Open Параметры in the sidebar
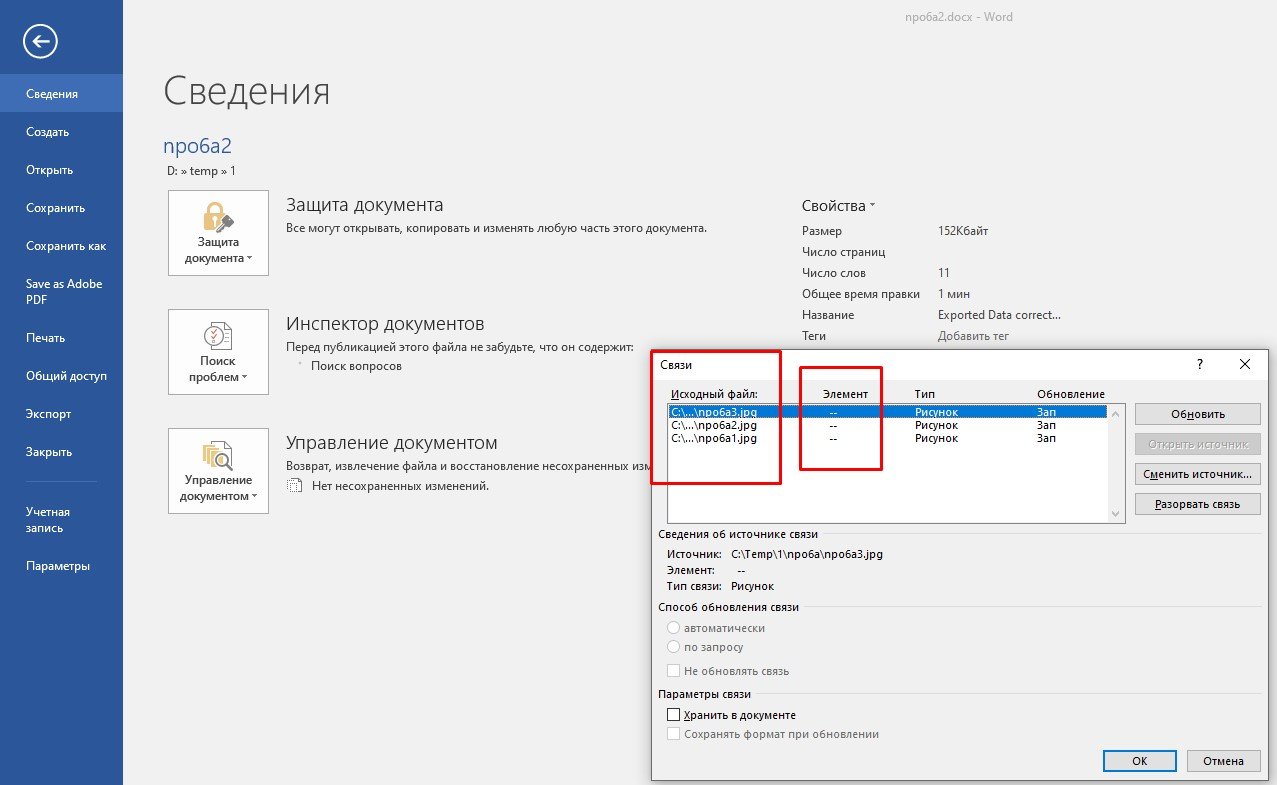This screenshot has width=1277, height=785. tap(61, 566)
